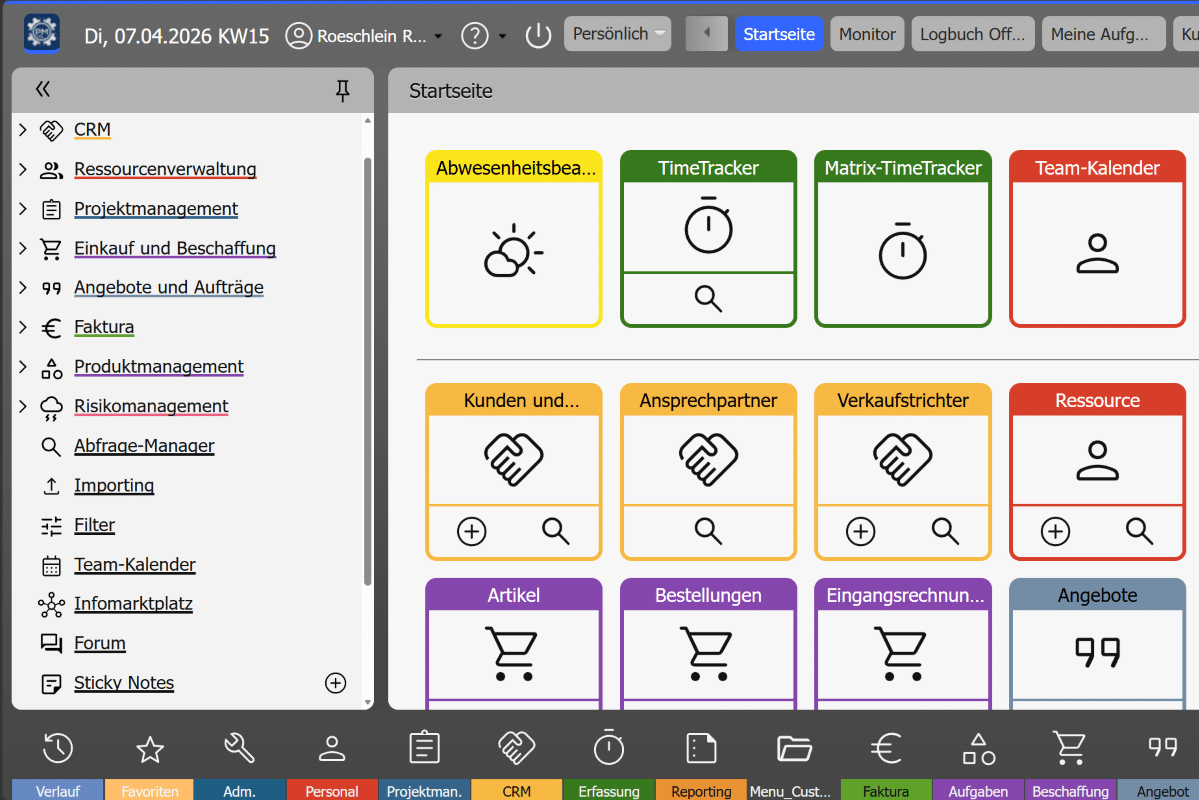Open the TimeTracker stopwatch icon

pyautogui.click(x=708, y=228)
